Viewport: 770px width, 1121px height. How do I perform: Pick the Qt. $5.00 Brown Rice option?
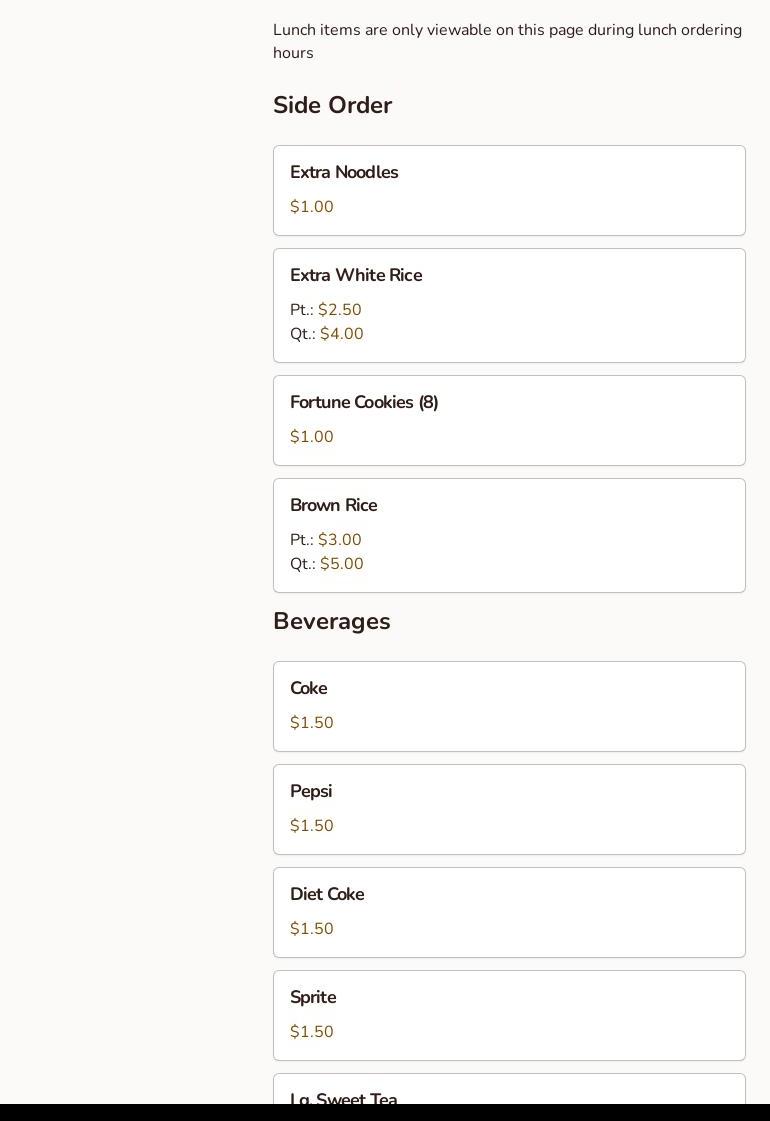[327, 564]
